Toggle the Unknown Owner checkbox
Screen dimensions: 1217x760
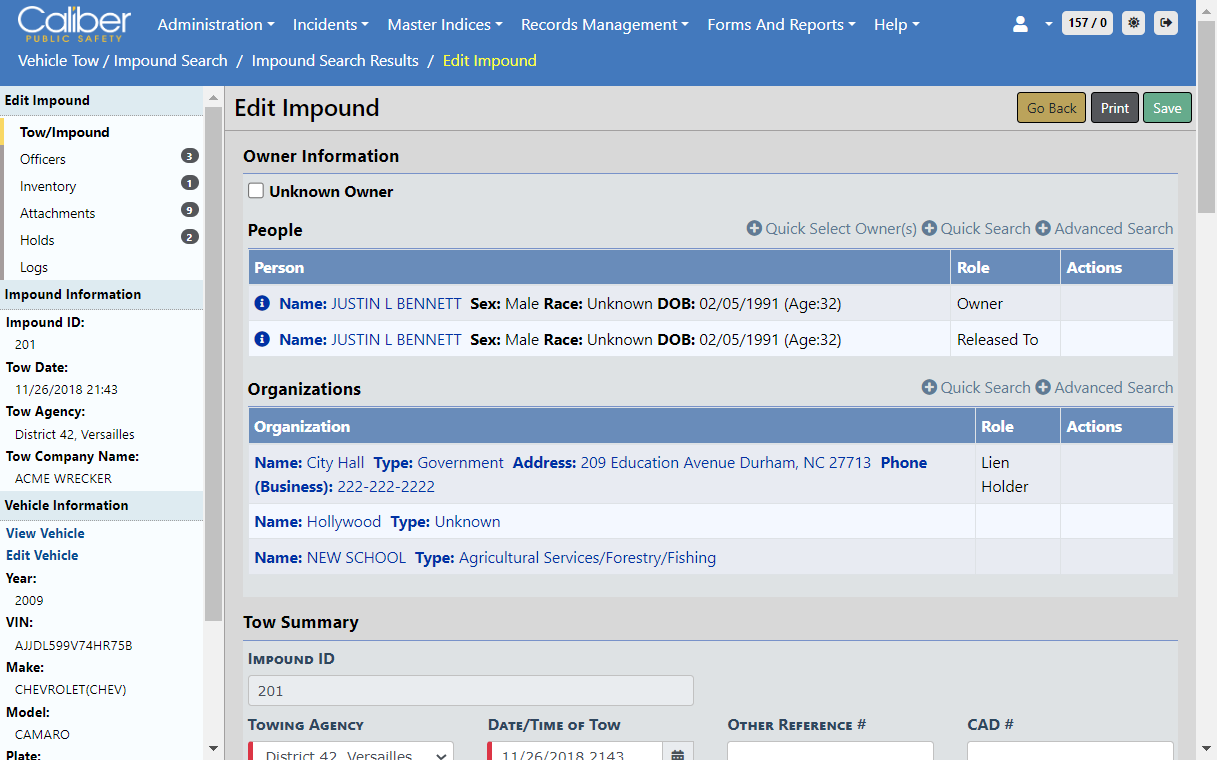[x=256, y=191]
